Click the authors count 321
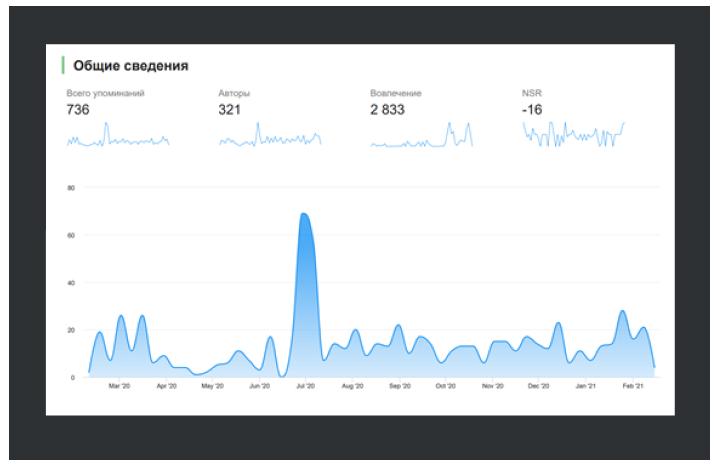 click(229, 109)
